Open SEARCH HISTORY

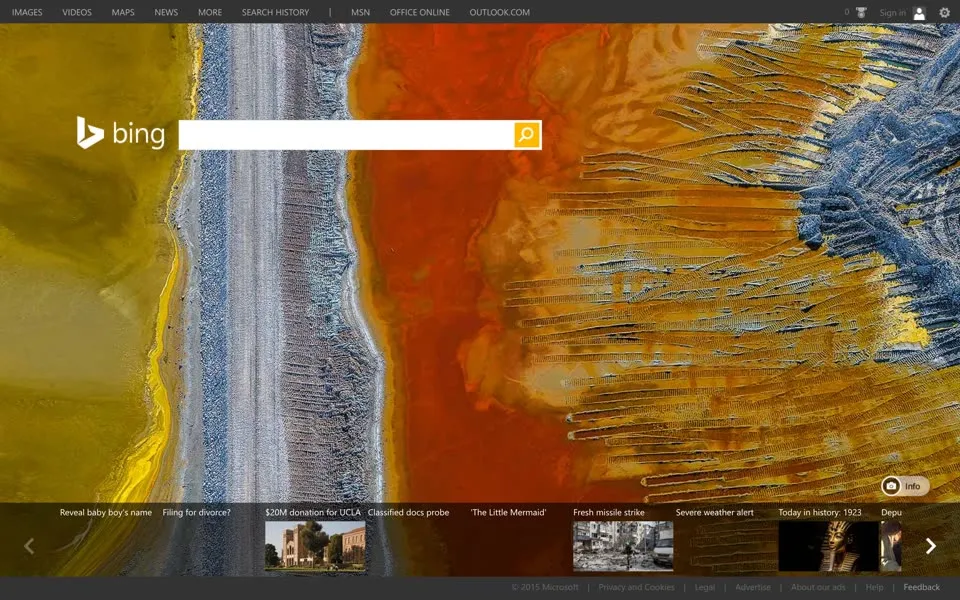(275, 12)
